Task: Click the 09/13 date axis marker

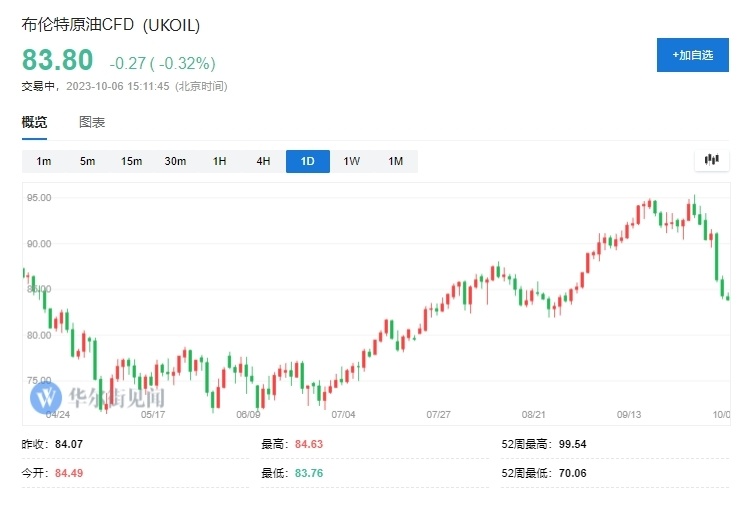Action: pyautogui.click(x=629, y=413)
